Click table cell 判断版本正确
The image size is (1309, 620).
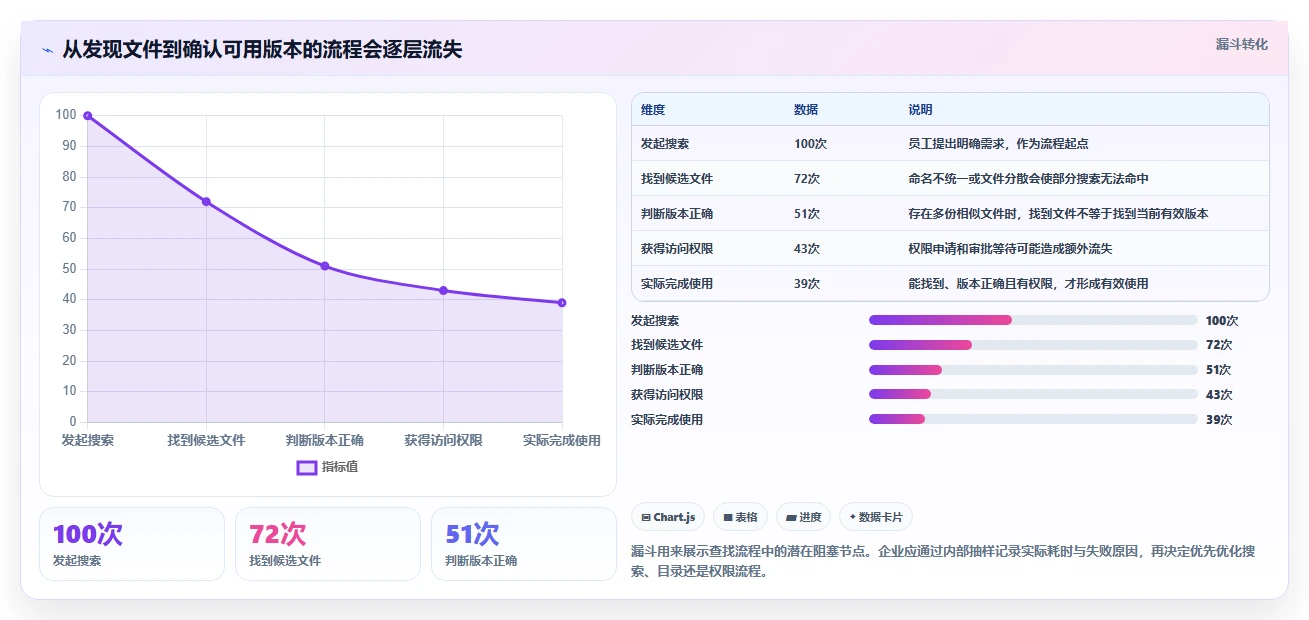point(677,214)
